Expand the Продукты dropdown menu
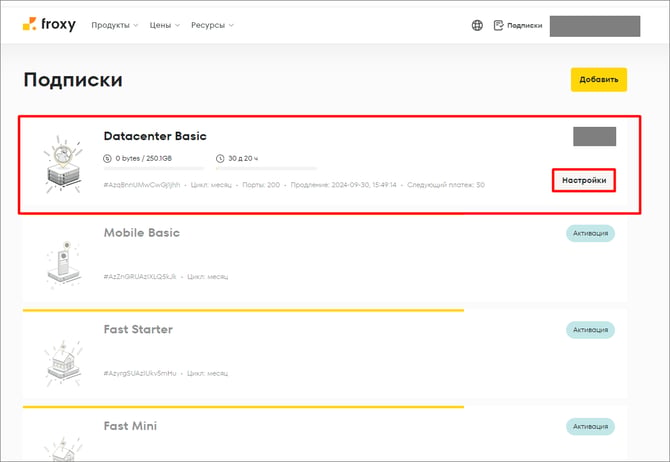670x462 pixels. tap(115, 25)
